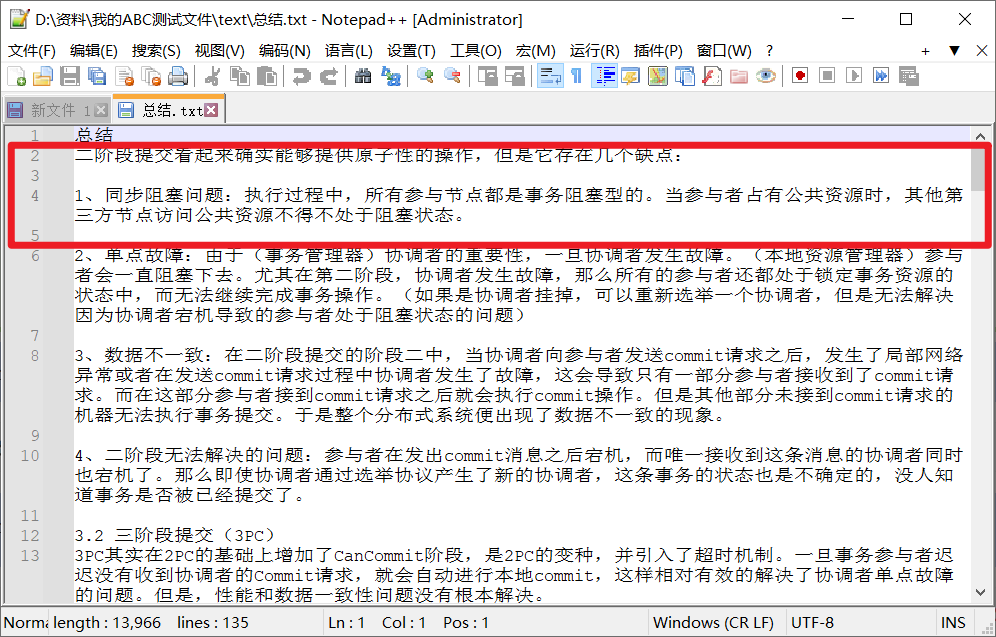
Task: Close the 总结.txt tab
Action: (x=211, y=110)
